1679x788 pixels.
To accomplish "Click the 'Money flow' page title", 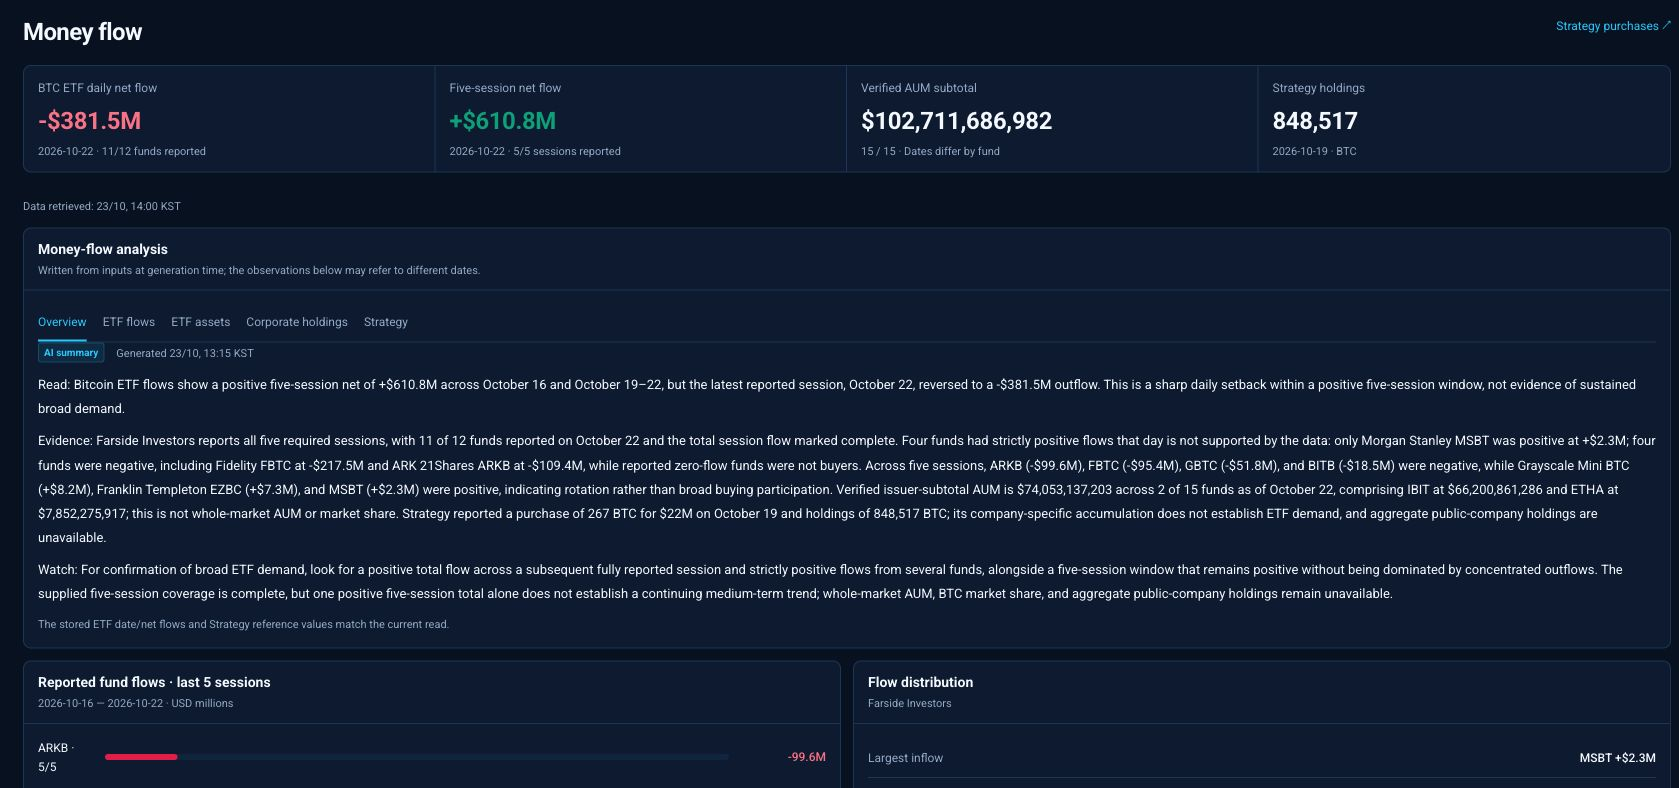I will tap(83, 32).
